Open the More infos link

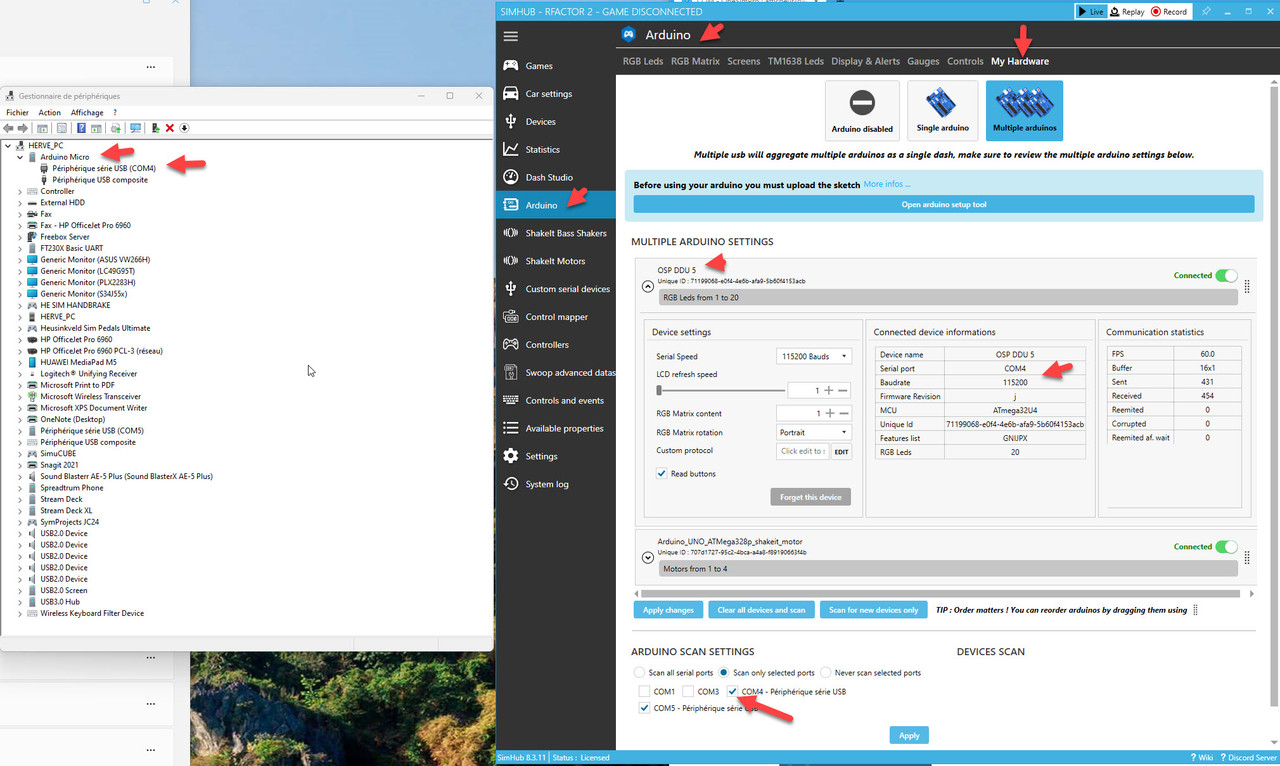point(887,185)
